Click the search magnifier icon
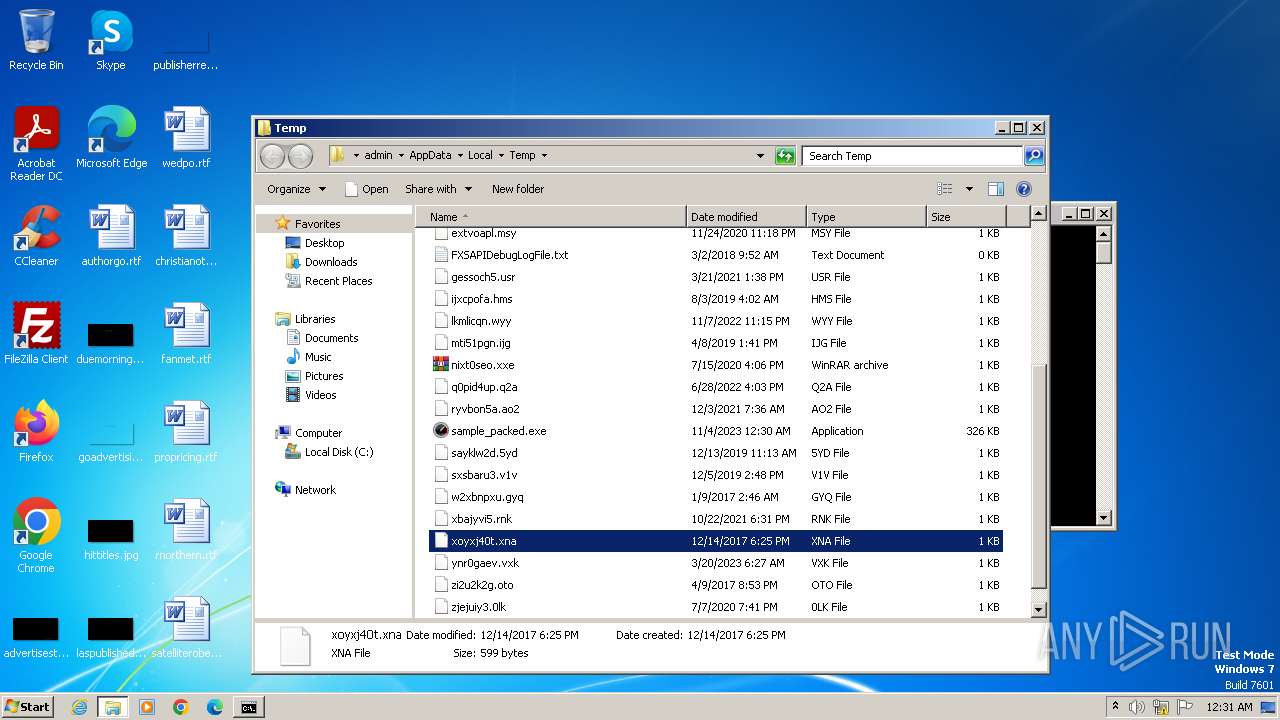This screenshot has width=1280, height=720. point(1034,156)
